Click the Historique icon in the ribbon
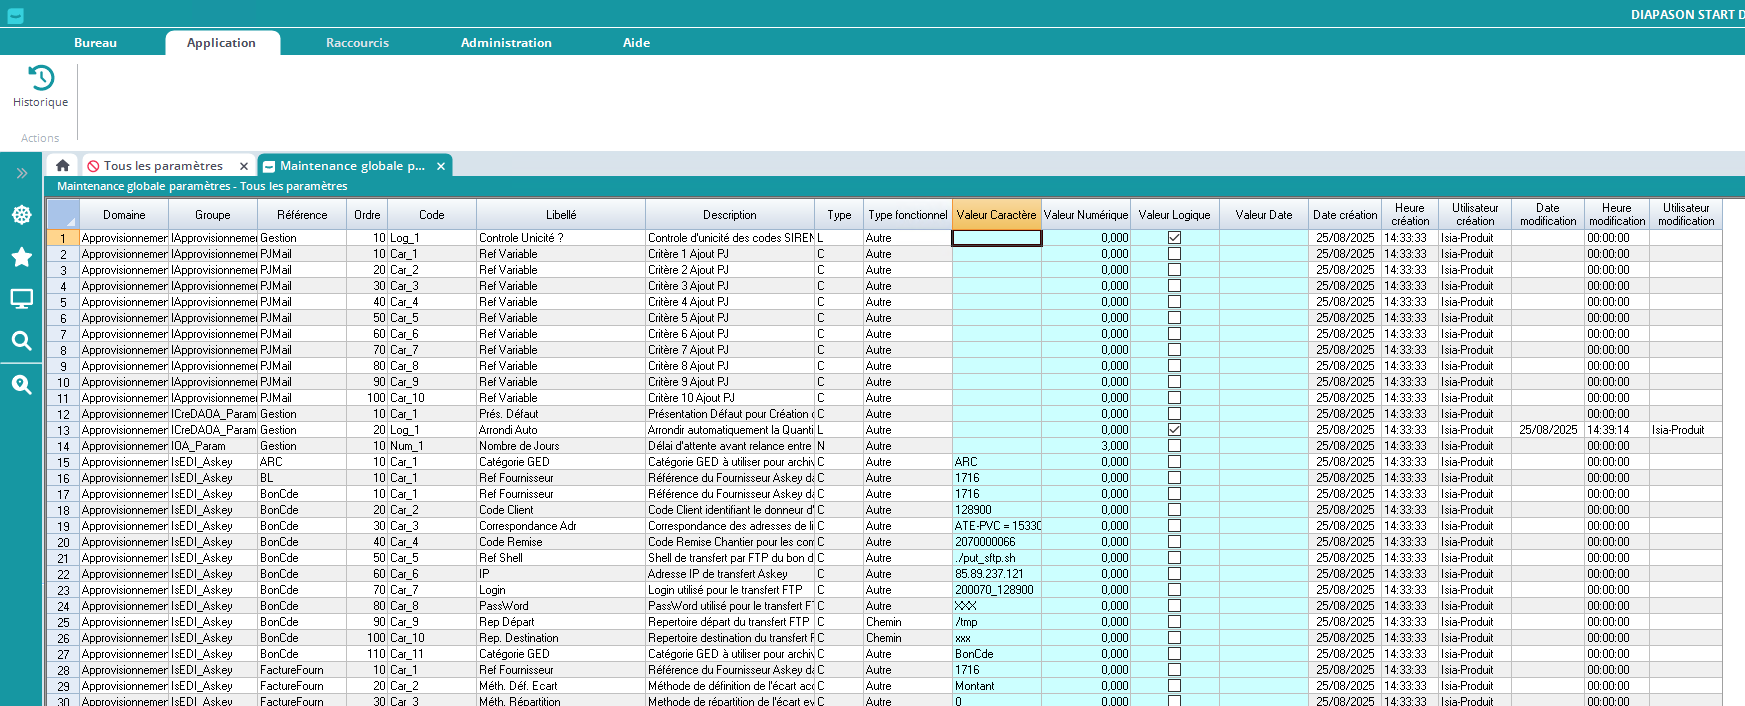The height and width of the screenshot is (706, 1745). tap(41, 78)
